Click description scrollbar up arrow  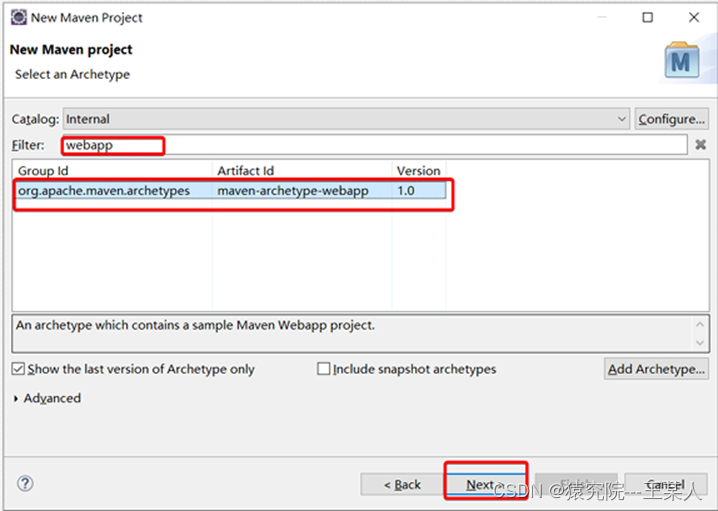click(x=700, y=325)
